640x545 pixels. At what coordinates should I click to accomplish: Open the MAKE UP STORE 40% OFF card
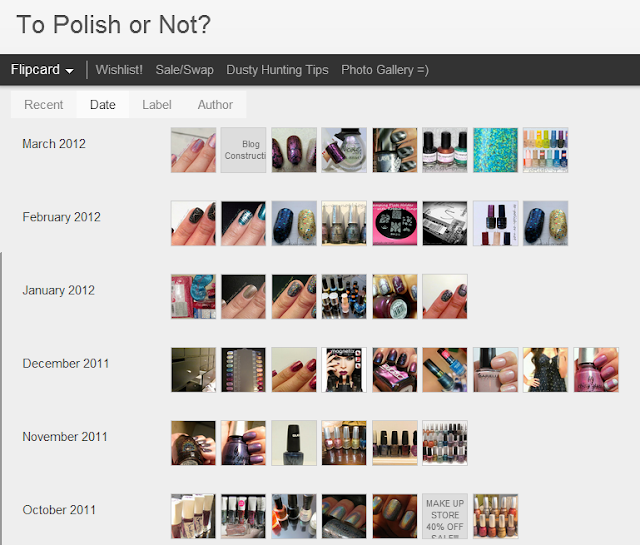click(445, 516)
